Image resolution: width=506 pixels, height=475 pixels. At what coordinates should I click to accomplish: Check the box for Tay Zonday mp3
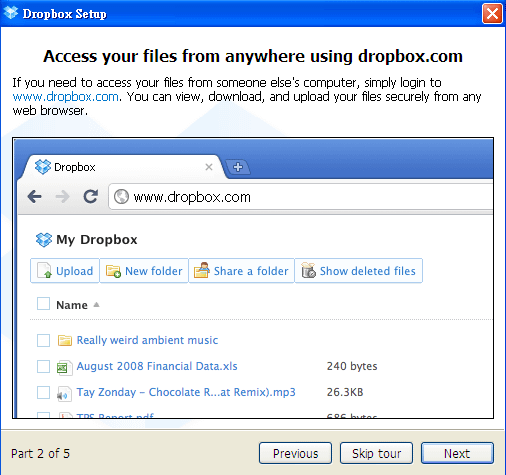[x=43, y=392]
